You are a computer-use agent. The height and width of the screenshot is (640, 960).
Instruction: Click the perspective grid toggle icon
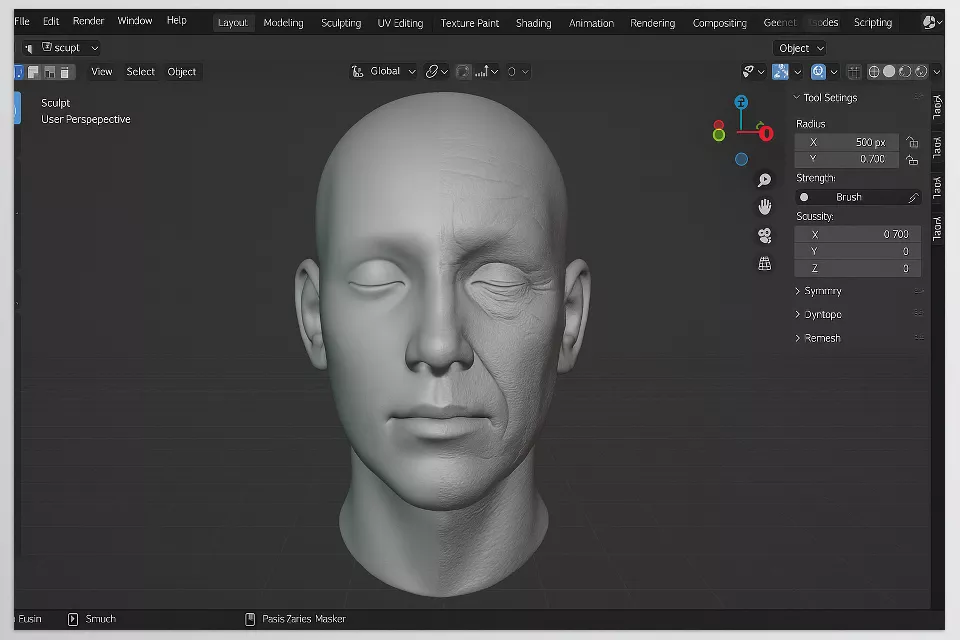click(x=765, y=264)
